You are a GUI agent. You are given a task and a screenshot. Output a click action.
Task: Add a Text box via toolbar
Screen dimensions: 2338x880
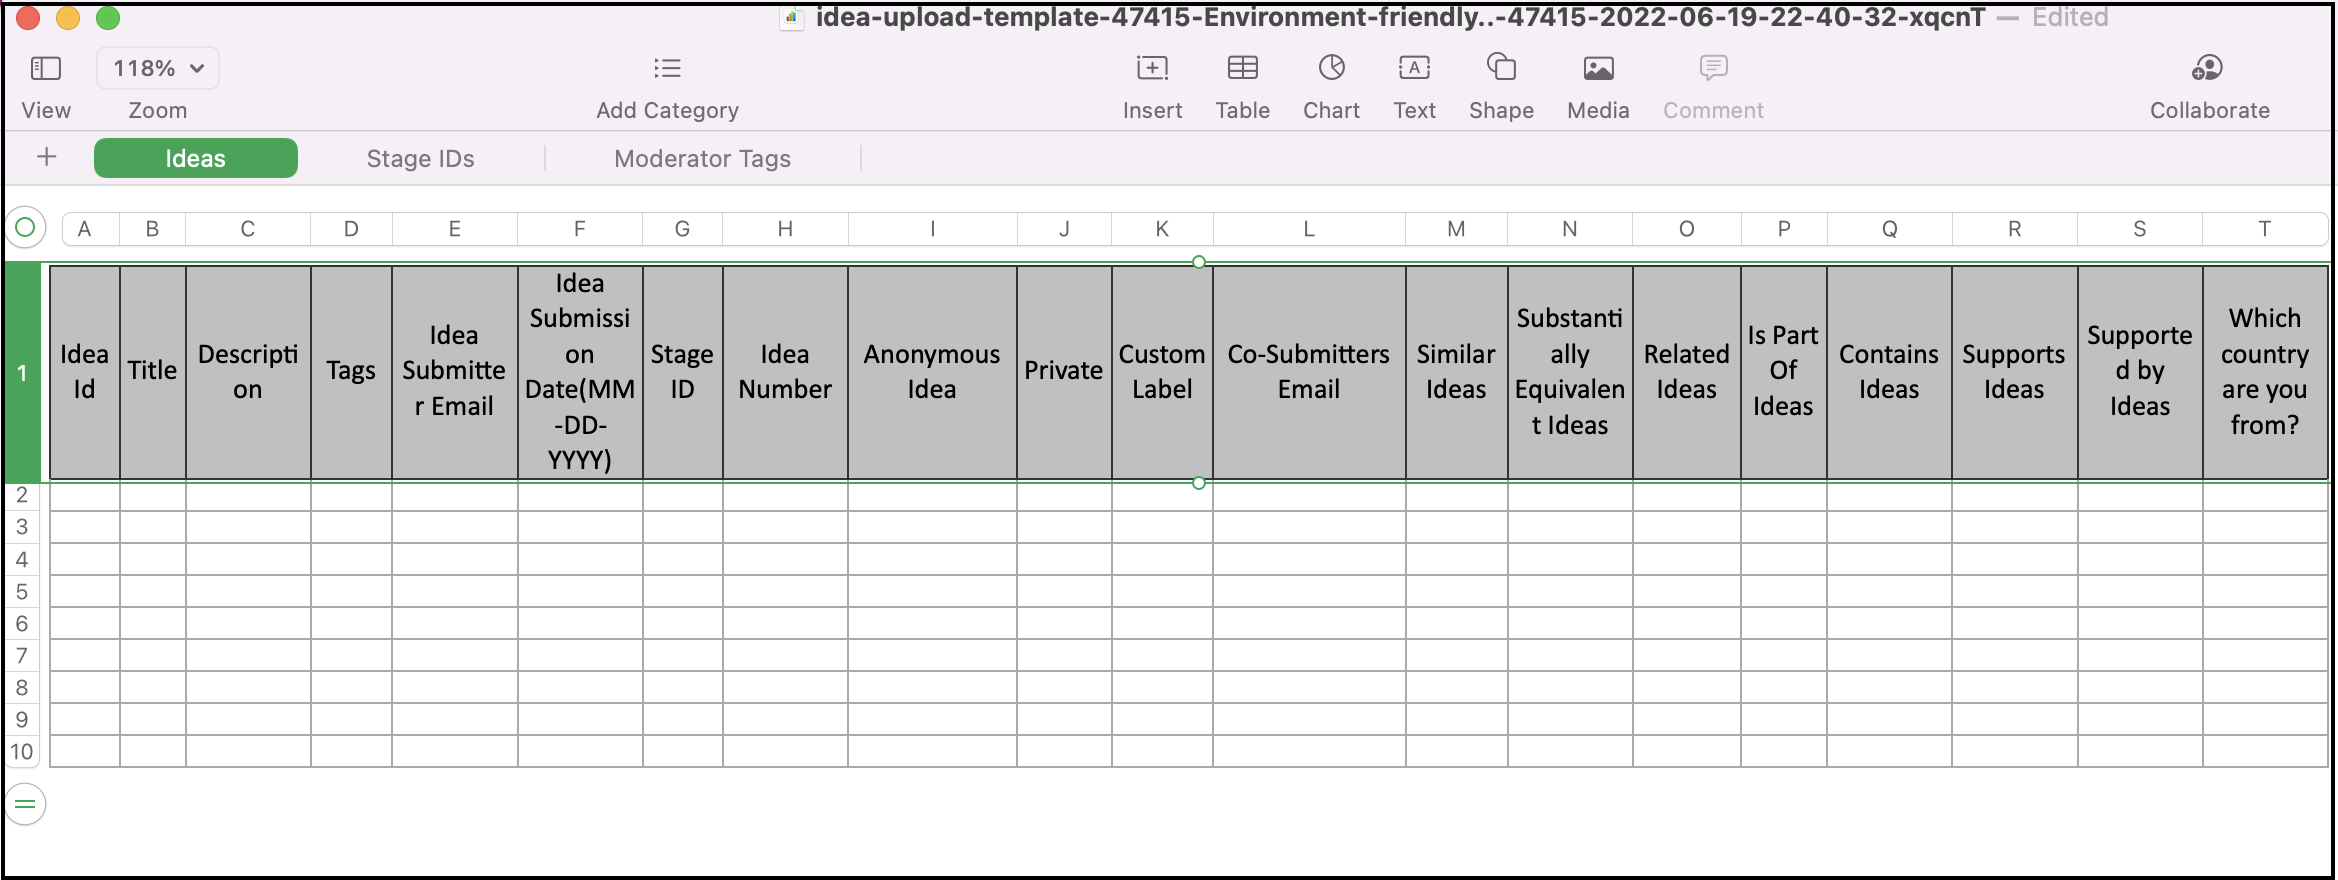(1414, 68)
